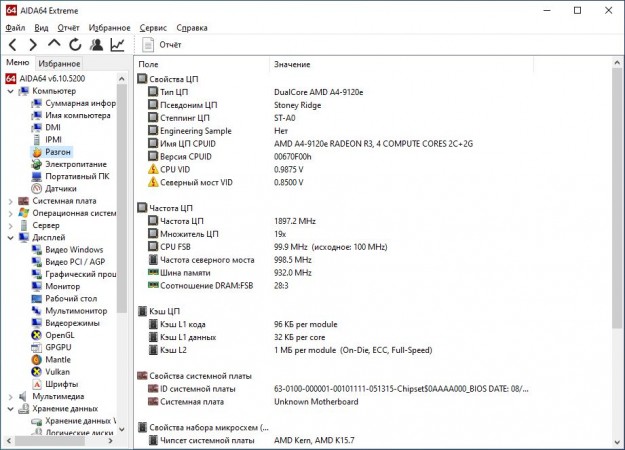Image resolution: width=625 pixels, height=450 pixels.
Task: Select the Vulkan tree item
Action: tap(58, 371)
